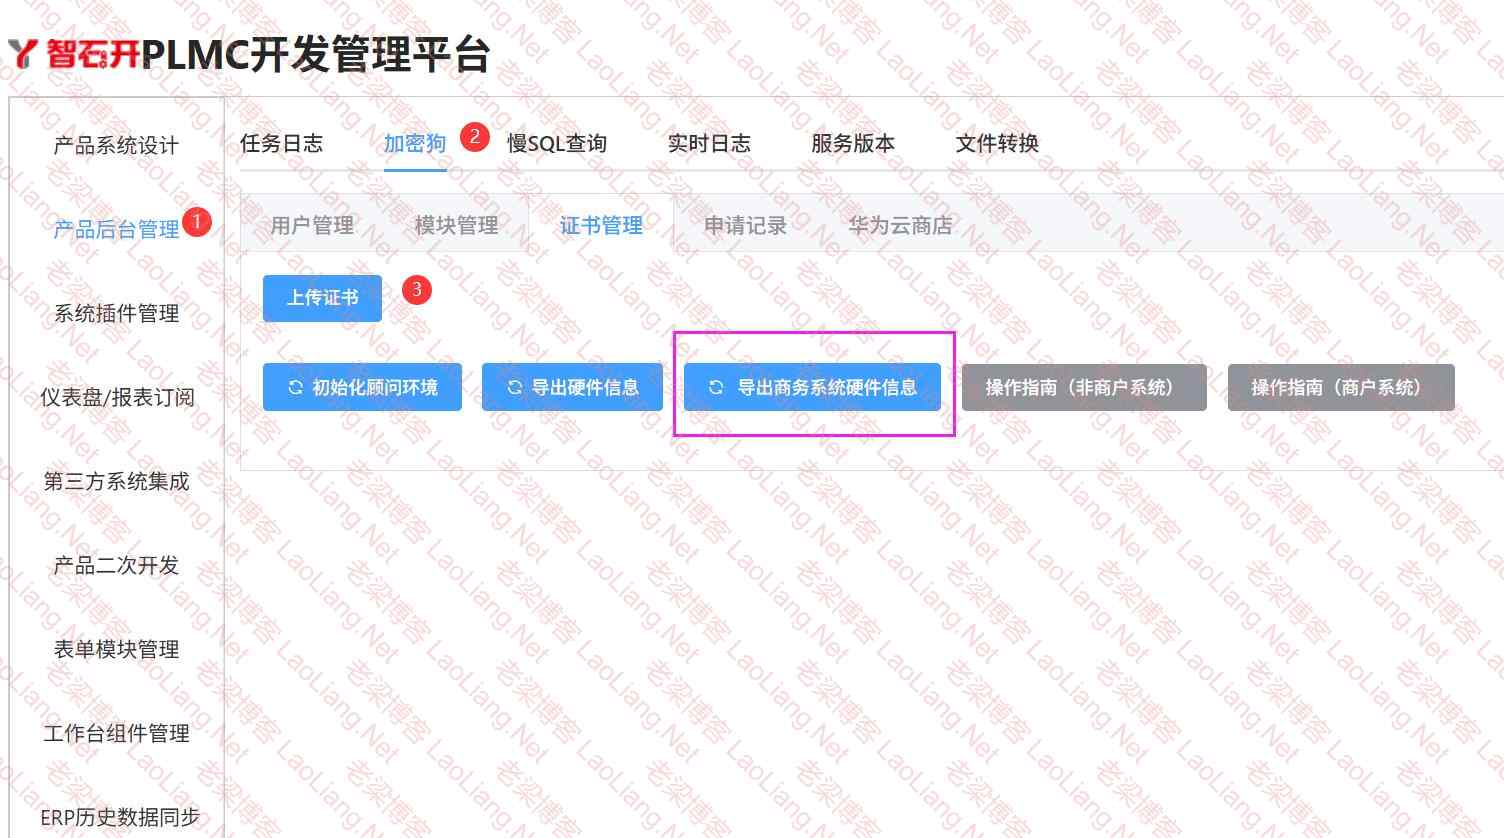Screen dimensions: 1504x838
Task: Click the 上传证书 button
Action: click(322, 298)
